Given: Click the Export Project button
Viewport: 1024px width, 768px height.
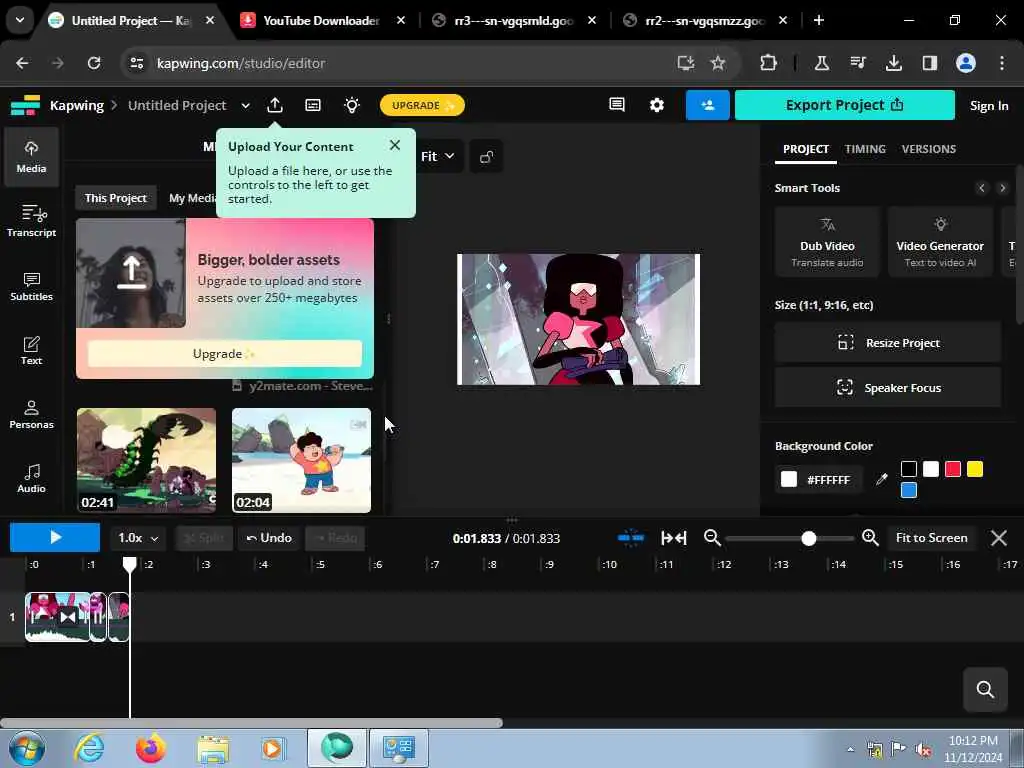Looking at the screenshot, I should pos(844,105).
